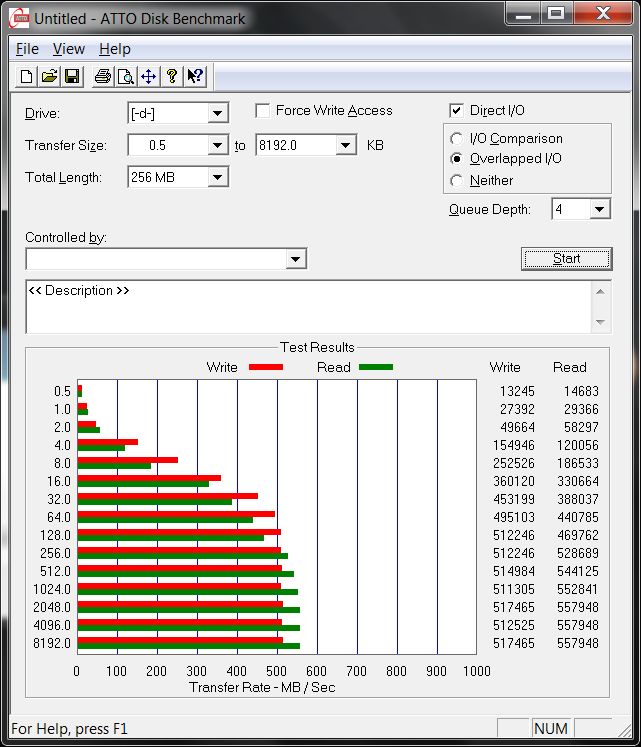This screenshot has width=641, height=747.
Task: Click read value 552841 for 1024.0 KB
Action: tap(578, 589)
